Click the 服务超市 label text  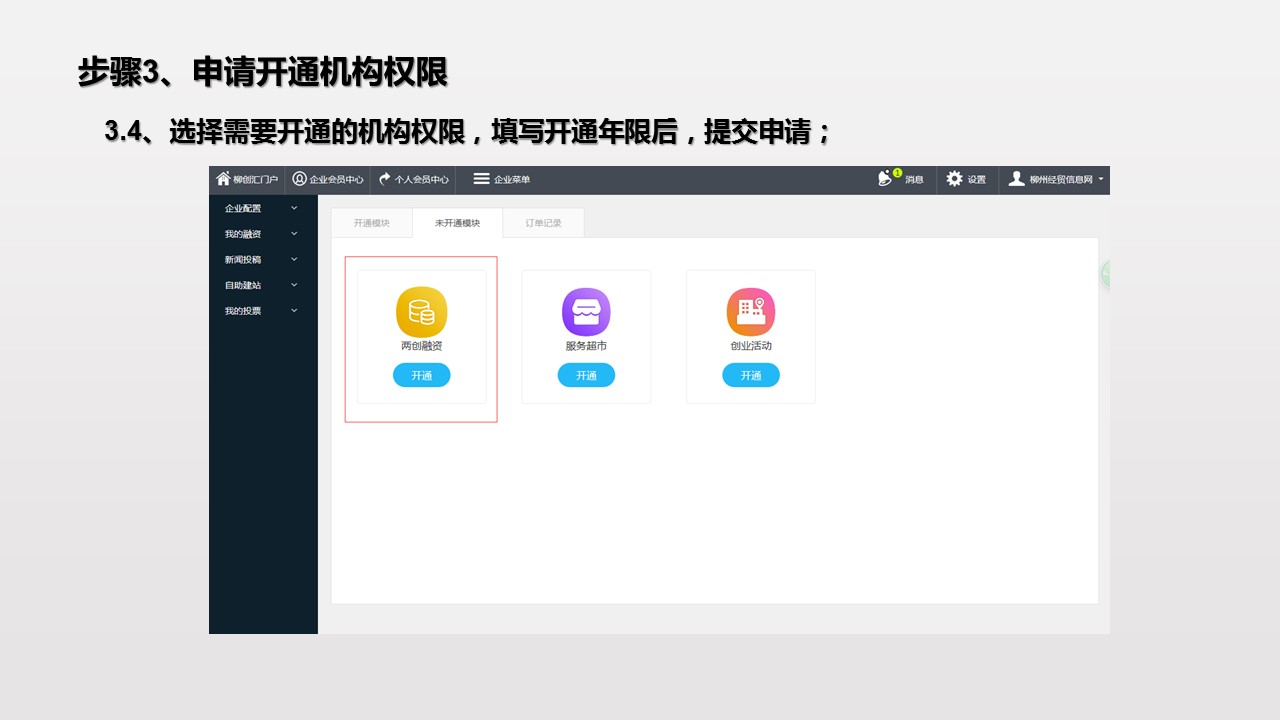click(586, 346)
